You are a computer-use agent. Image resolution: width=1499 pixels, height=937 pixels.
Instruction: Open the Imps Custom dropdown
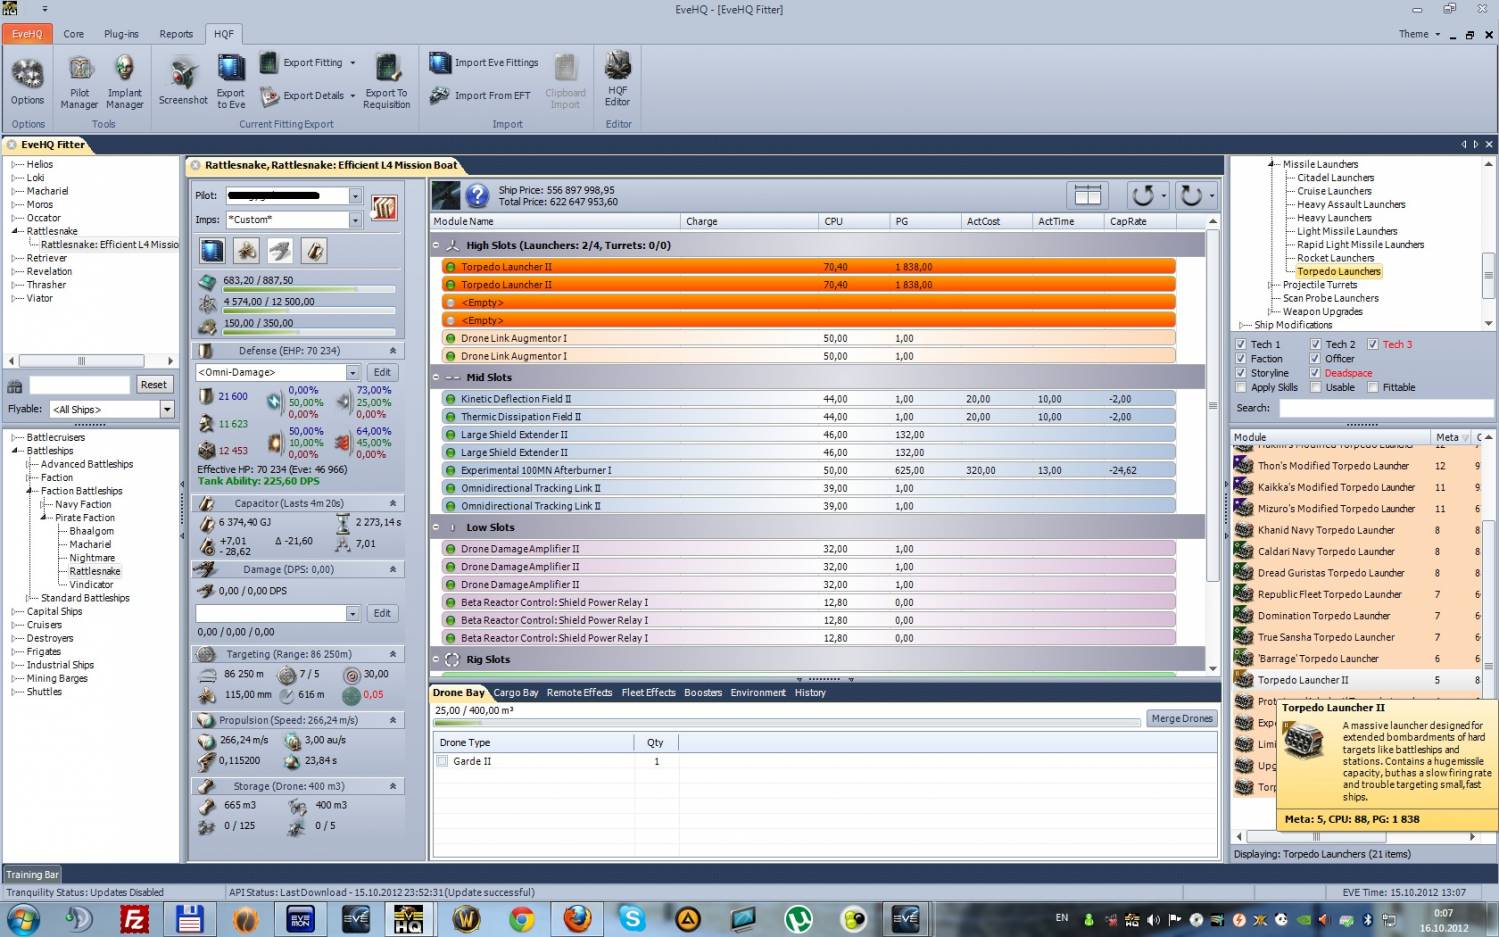click(x=355, y=220)
